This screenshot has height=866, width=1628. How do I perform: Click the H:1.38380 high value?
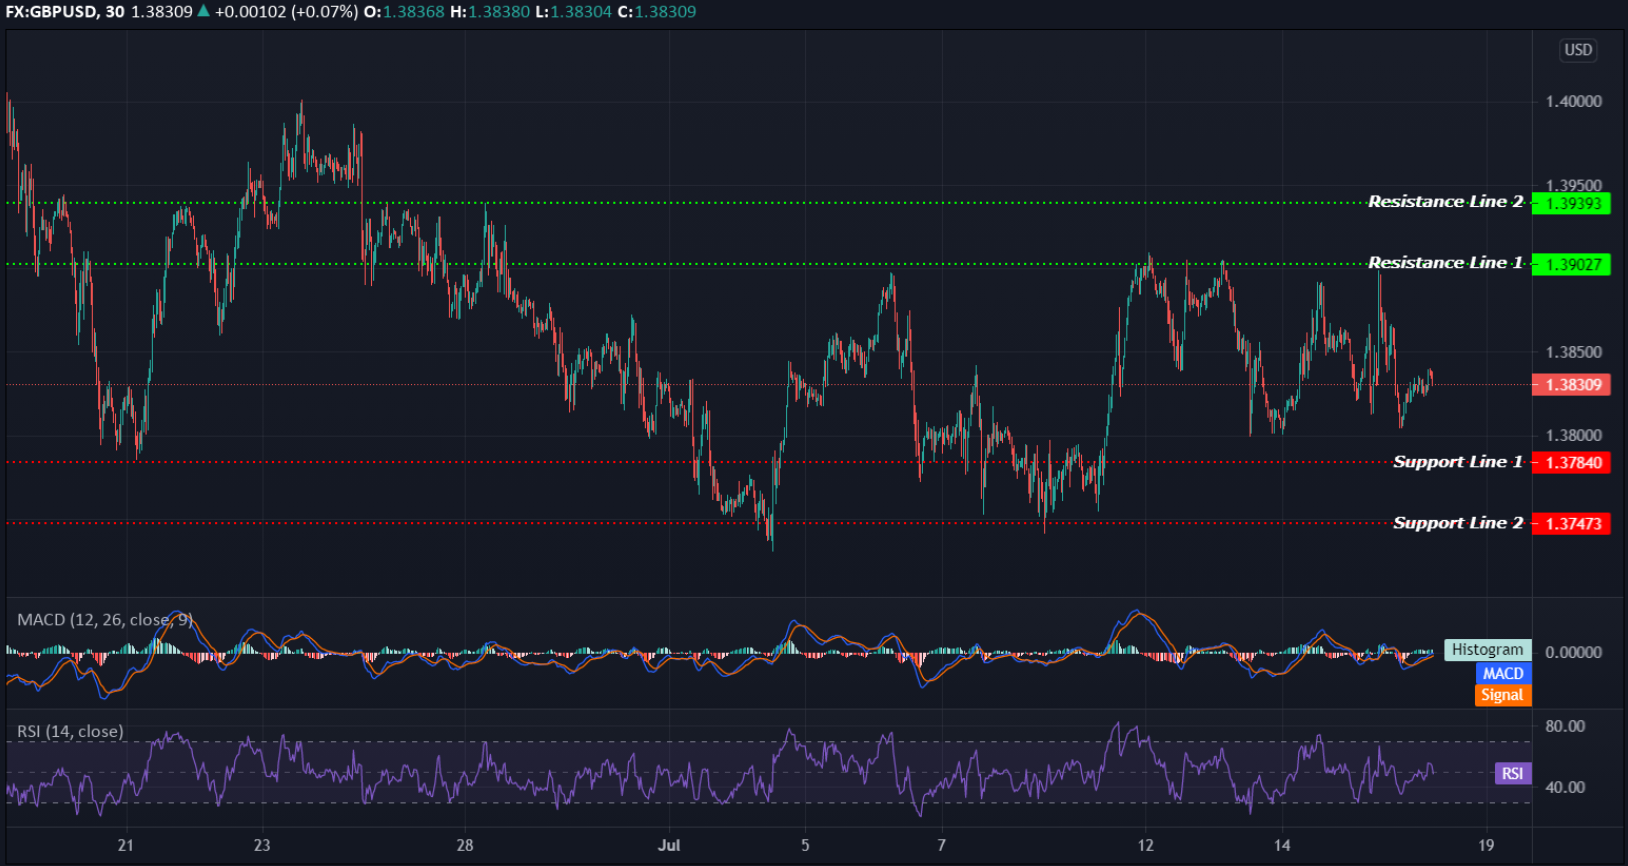pyautogui.click(x=490, y=12)
